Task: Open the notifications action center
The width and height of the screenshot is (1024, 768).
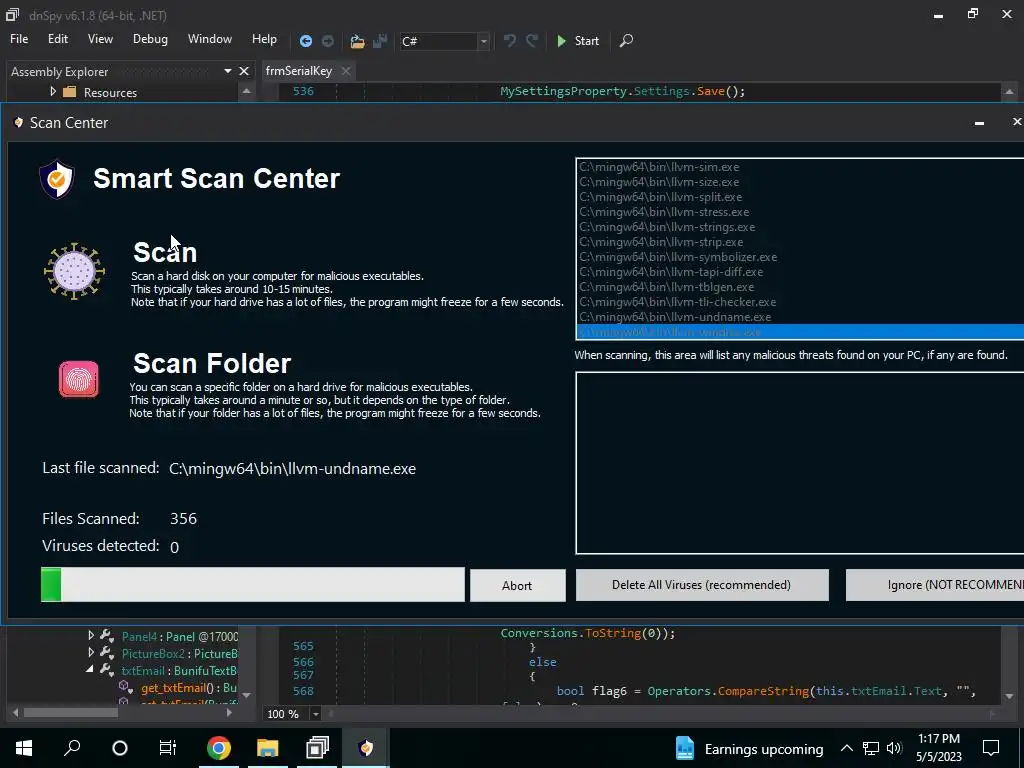Action: 991,748
